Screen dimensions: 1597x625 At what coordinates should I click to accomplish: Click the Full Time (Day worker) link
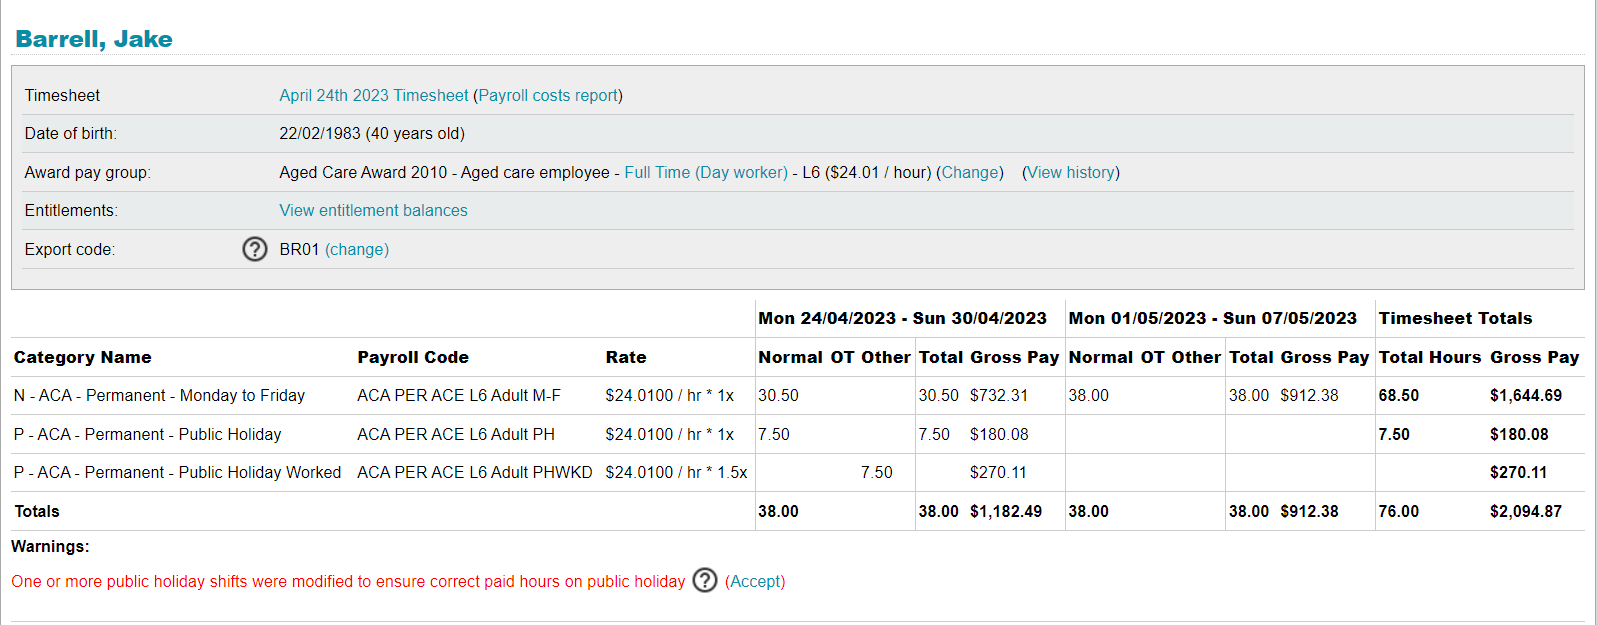click(706, 172)
